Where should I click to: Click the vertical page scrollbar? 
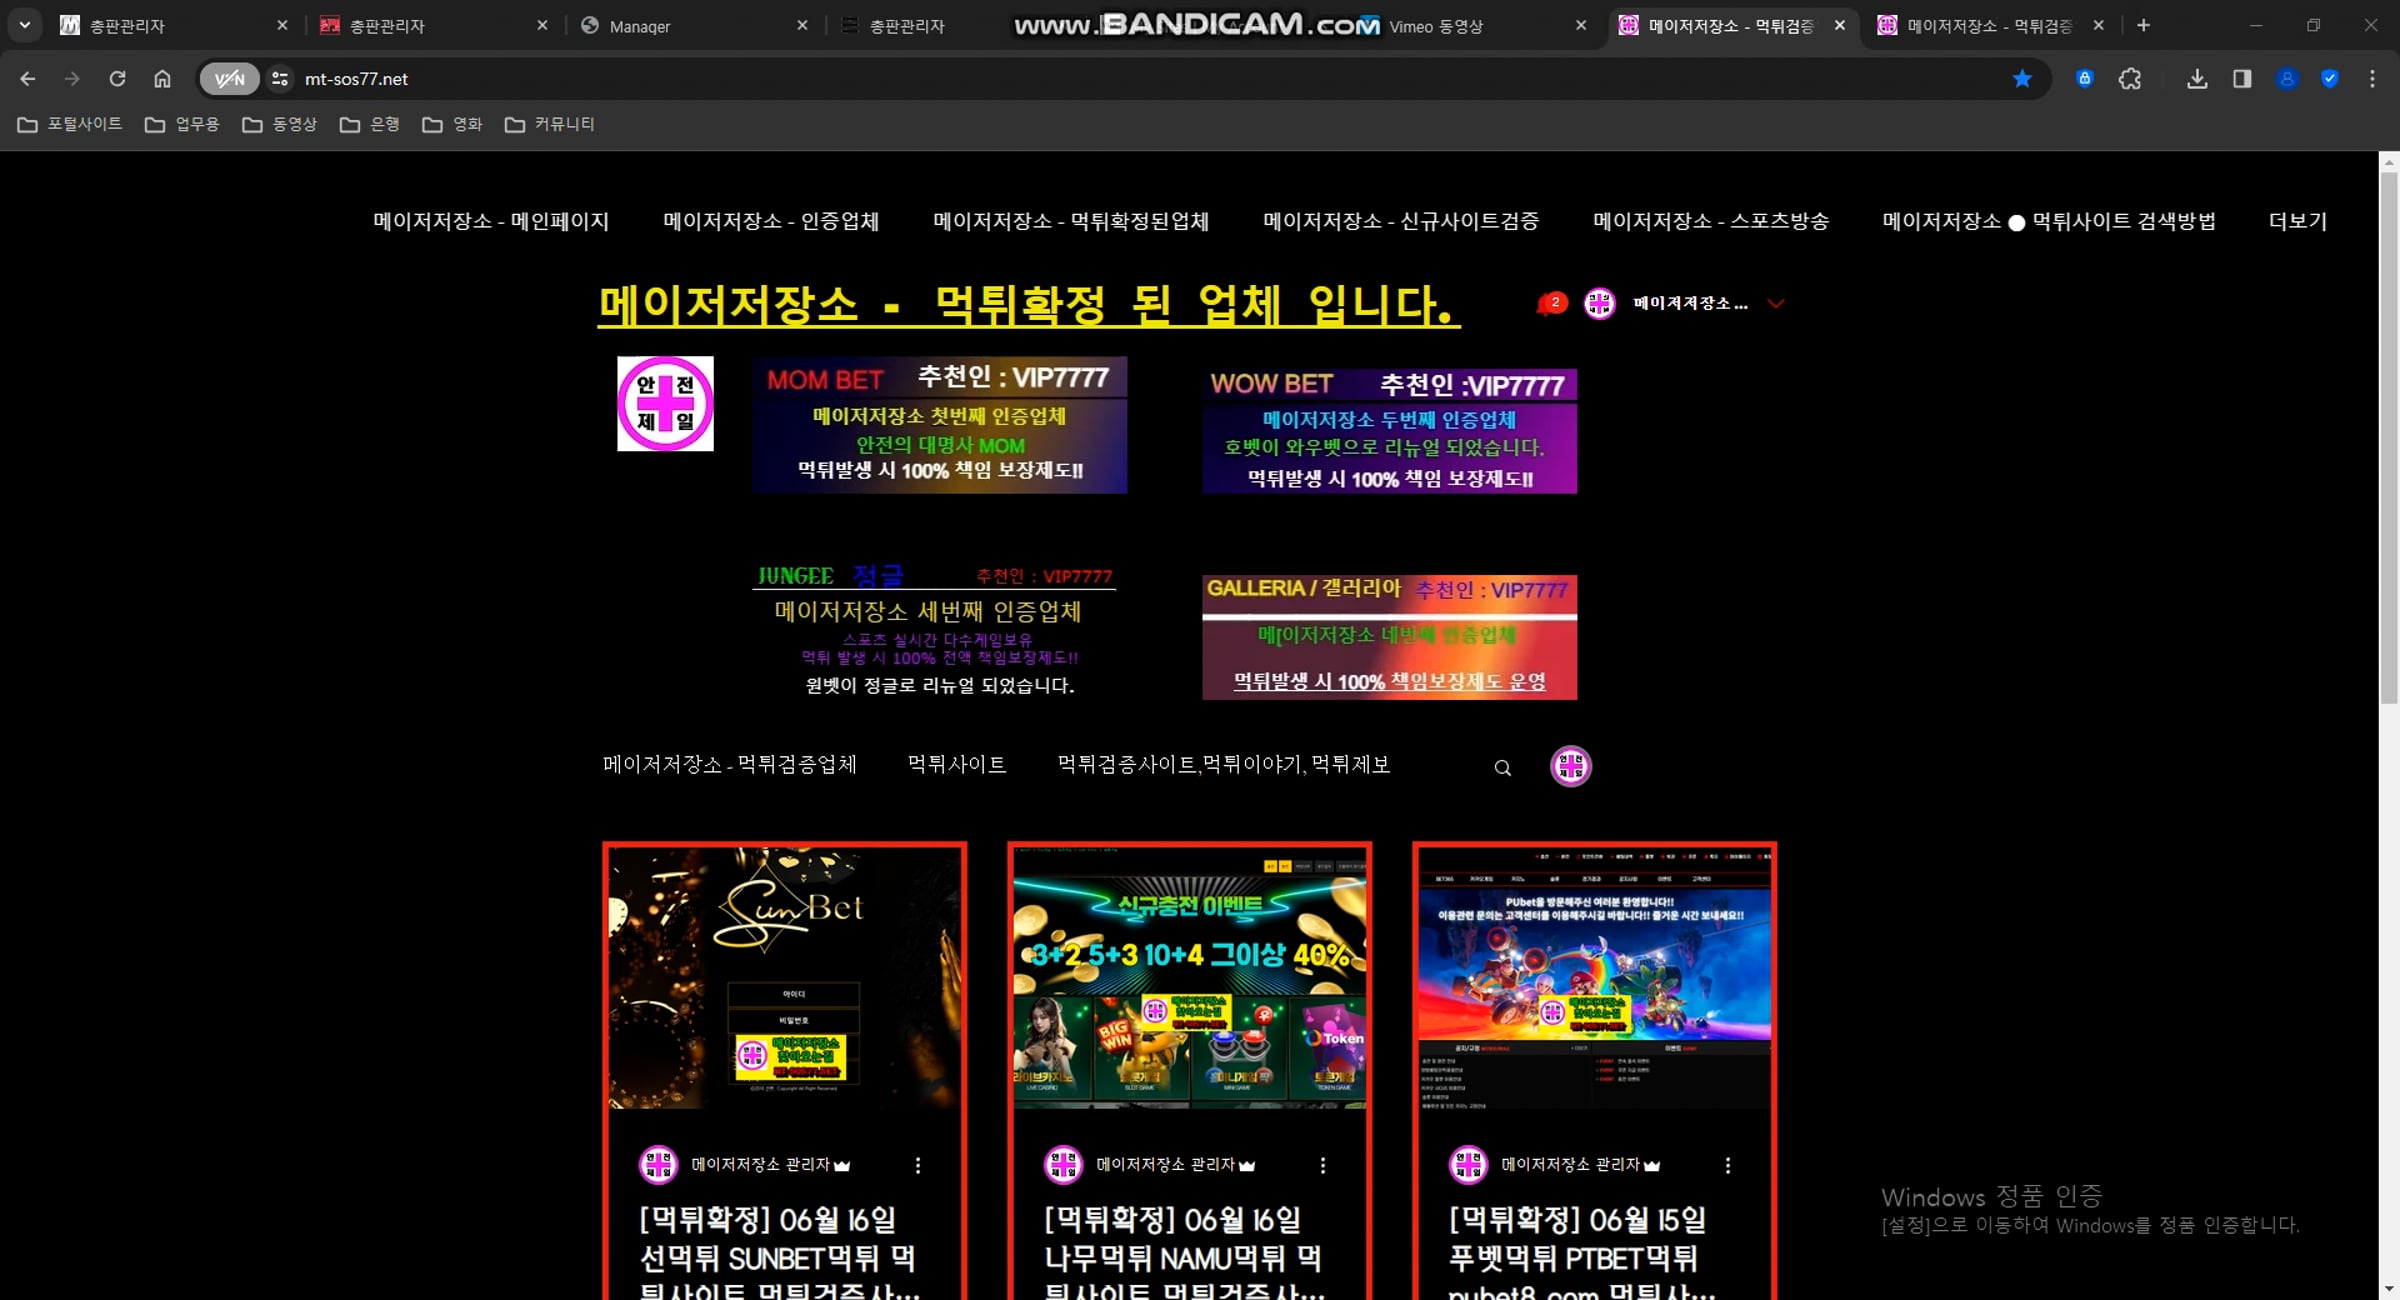point(2389,438)
